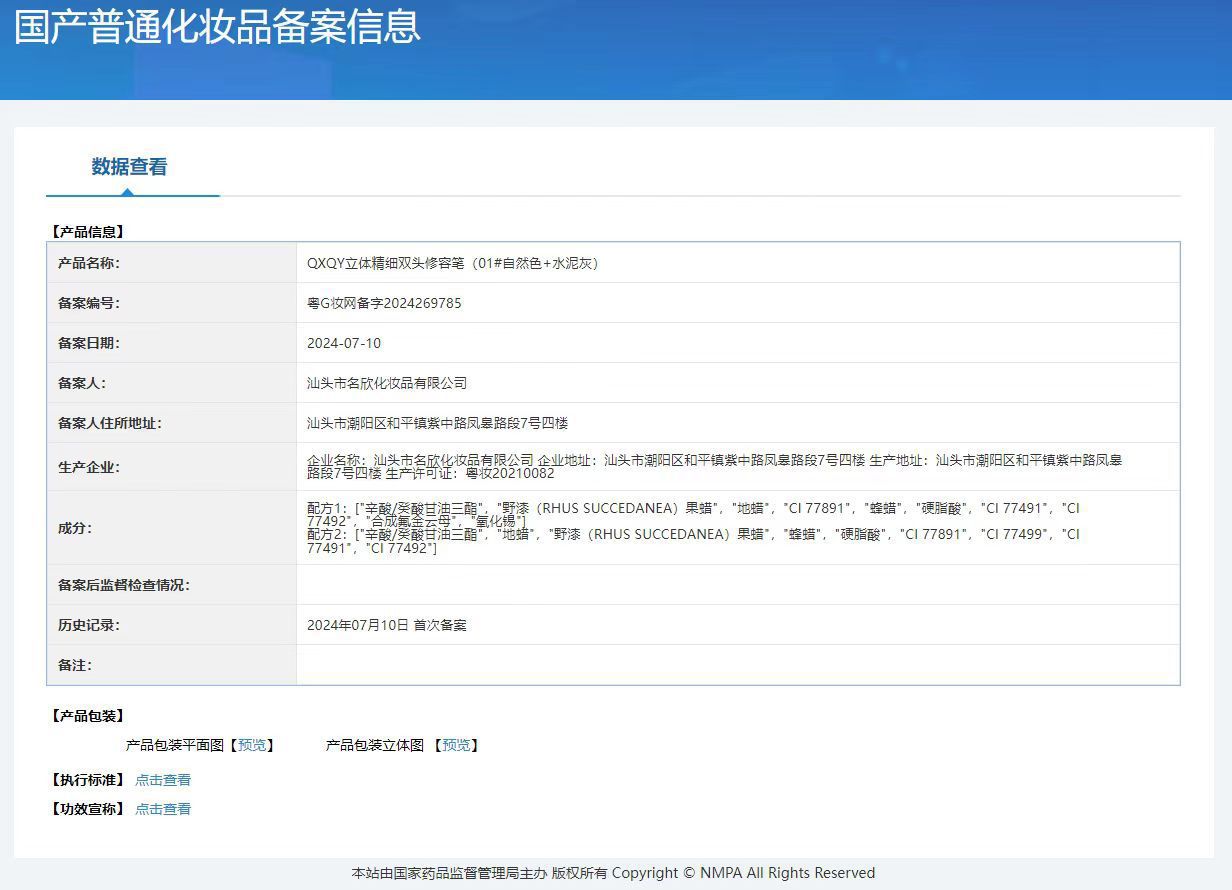The width and height of the screenshot is (1232, 890).
Task: Click the 成分 ingredients text with 配方1 and 配方2
Action: (693, 528)
